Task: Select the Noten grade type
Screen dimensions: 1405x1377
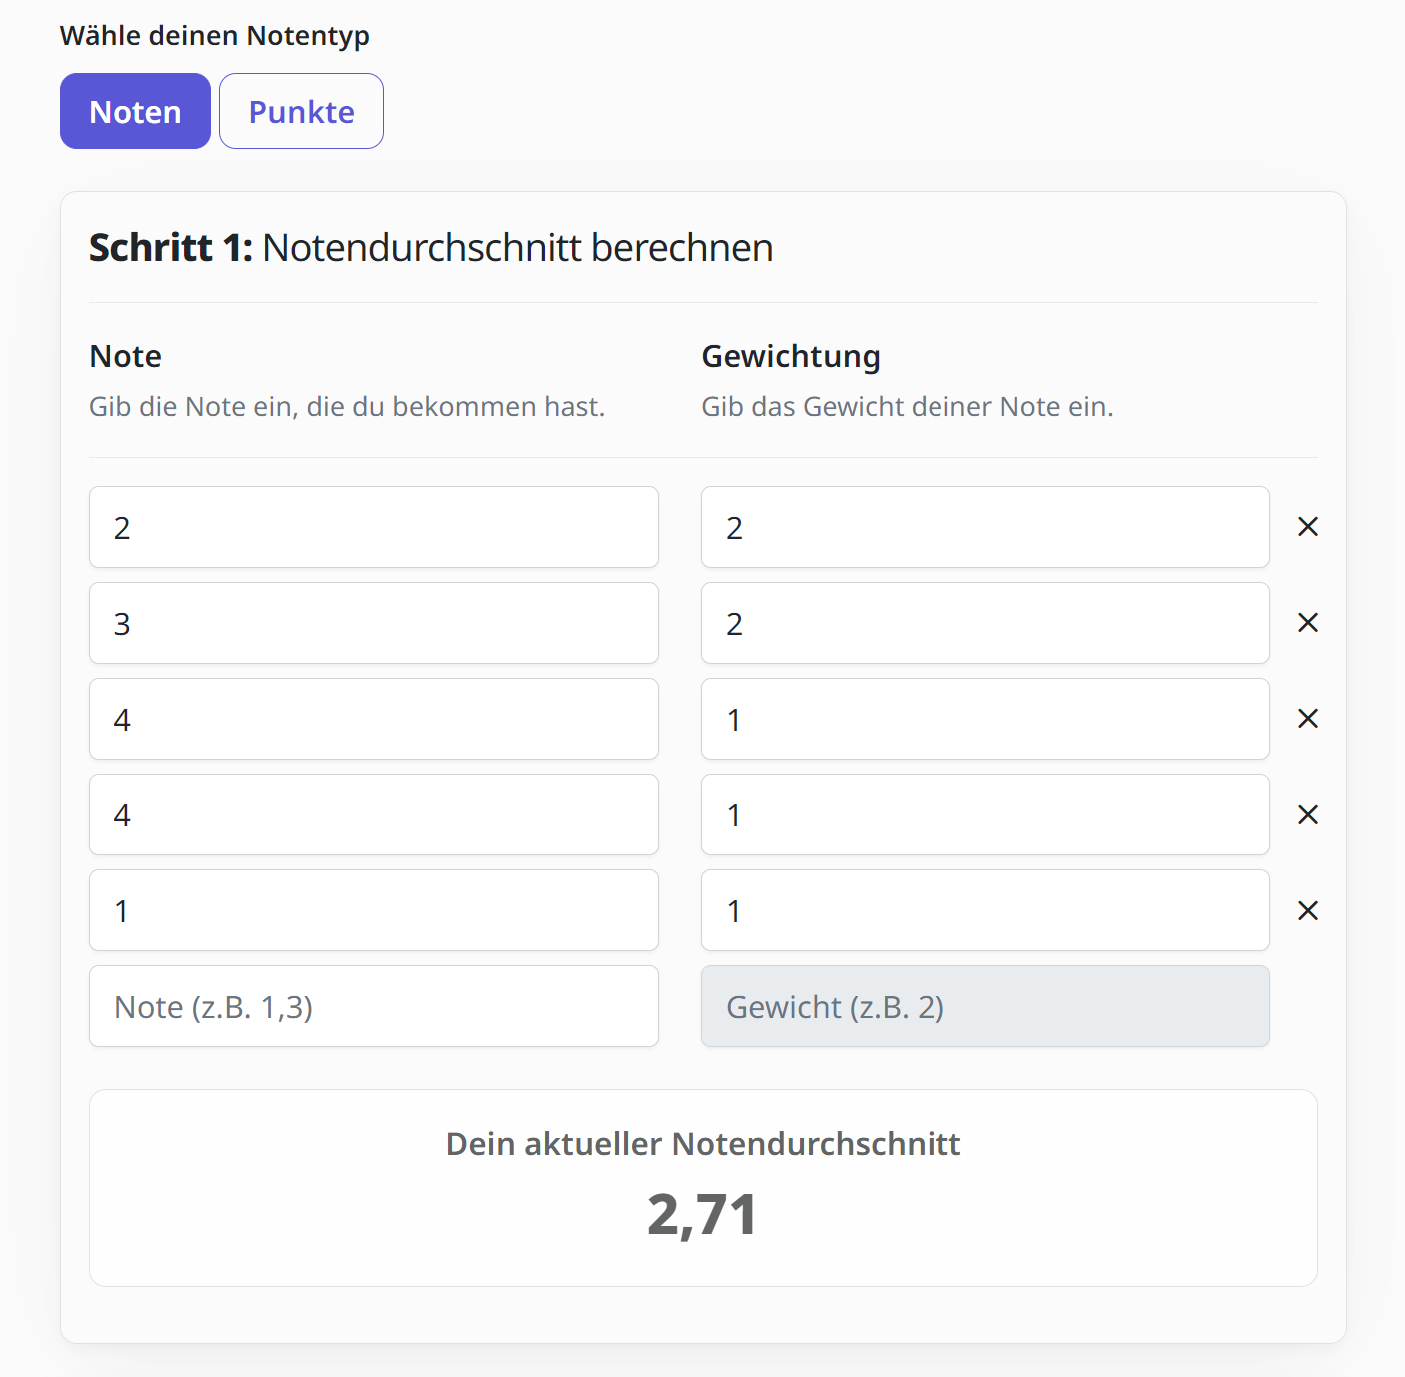Action: click(135, 111)
